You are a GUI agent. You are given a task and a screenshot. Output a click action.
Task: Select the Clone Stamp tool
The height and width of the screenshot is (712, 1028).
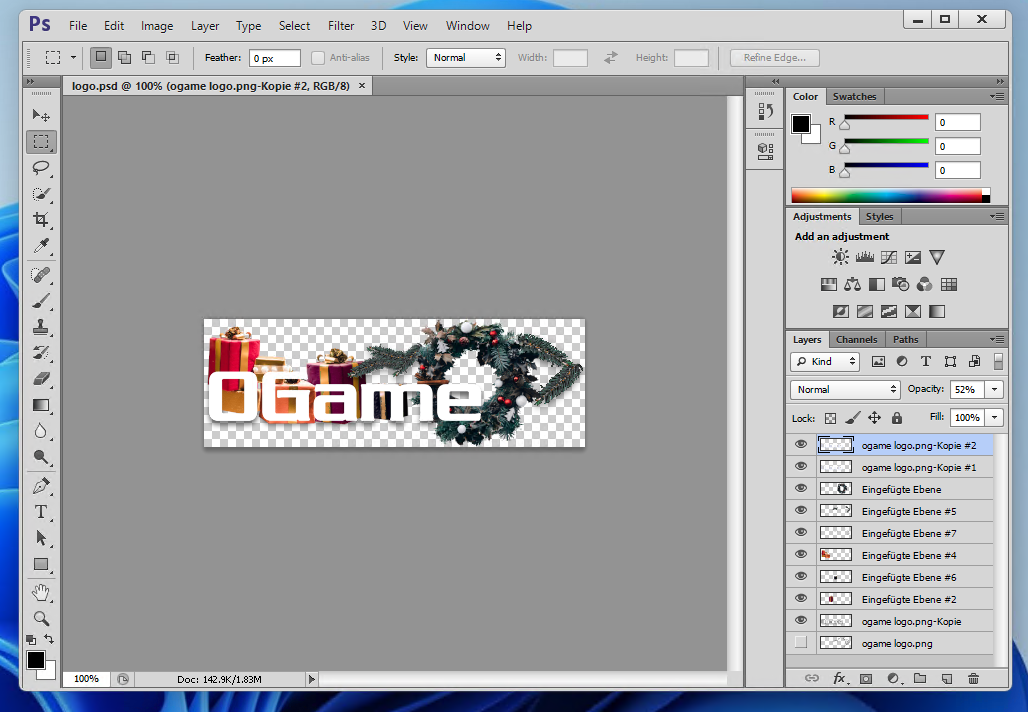pyautogui.click(x=41, y=326)
